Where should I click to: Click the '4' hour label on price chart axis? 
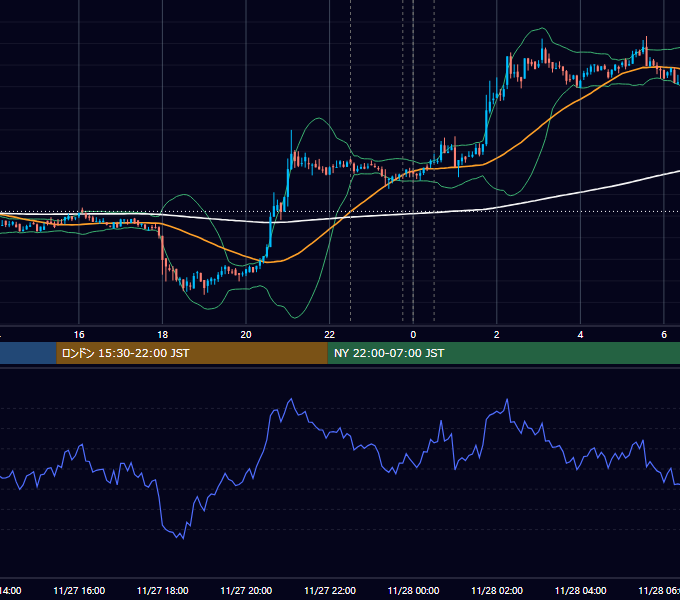tap(580, 335)
